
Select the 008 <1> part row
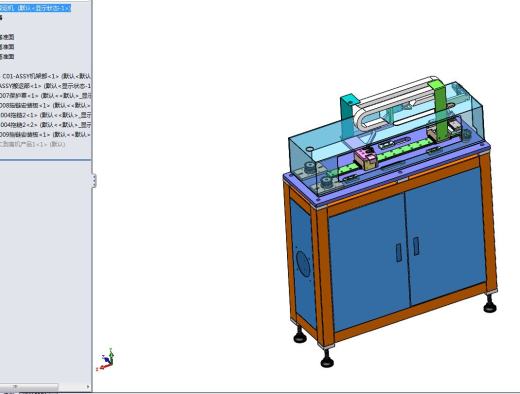(45, 105)
